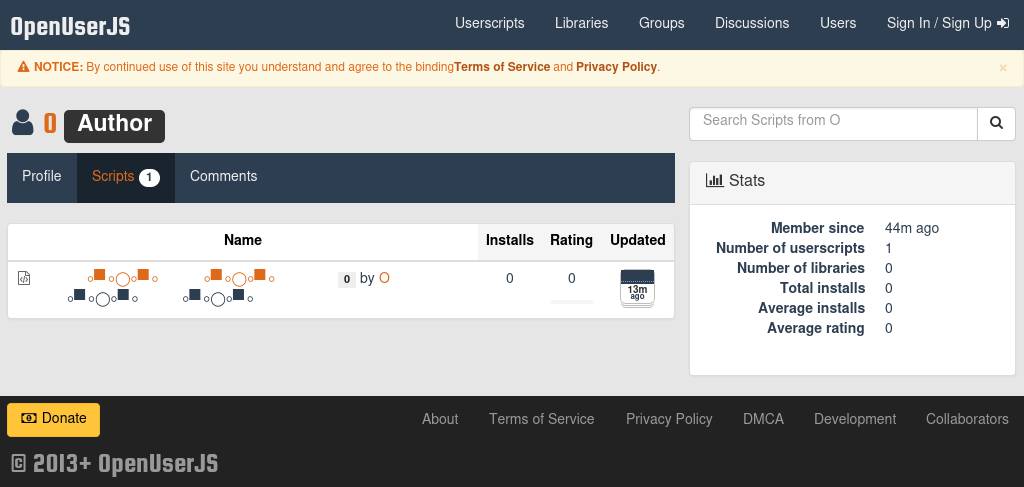This screenshot has width=1024, height=487.
Task: Click the OpenUserJS logo
Action: (x=70, y=26)
